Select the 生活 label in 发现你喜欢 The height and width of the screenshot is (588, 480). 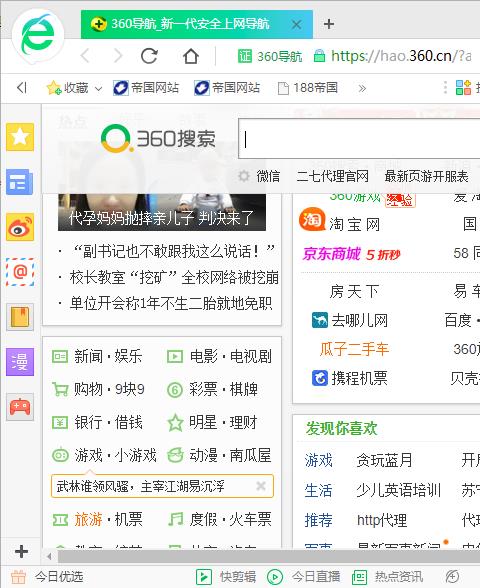[x=318, y=490]
